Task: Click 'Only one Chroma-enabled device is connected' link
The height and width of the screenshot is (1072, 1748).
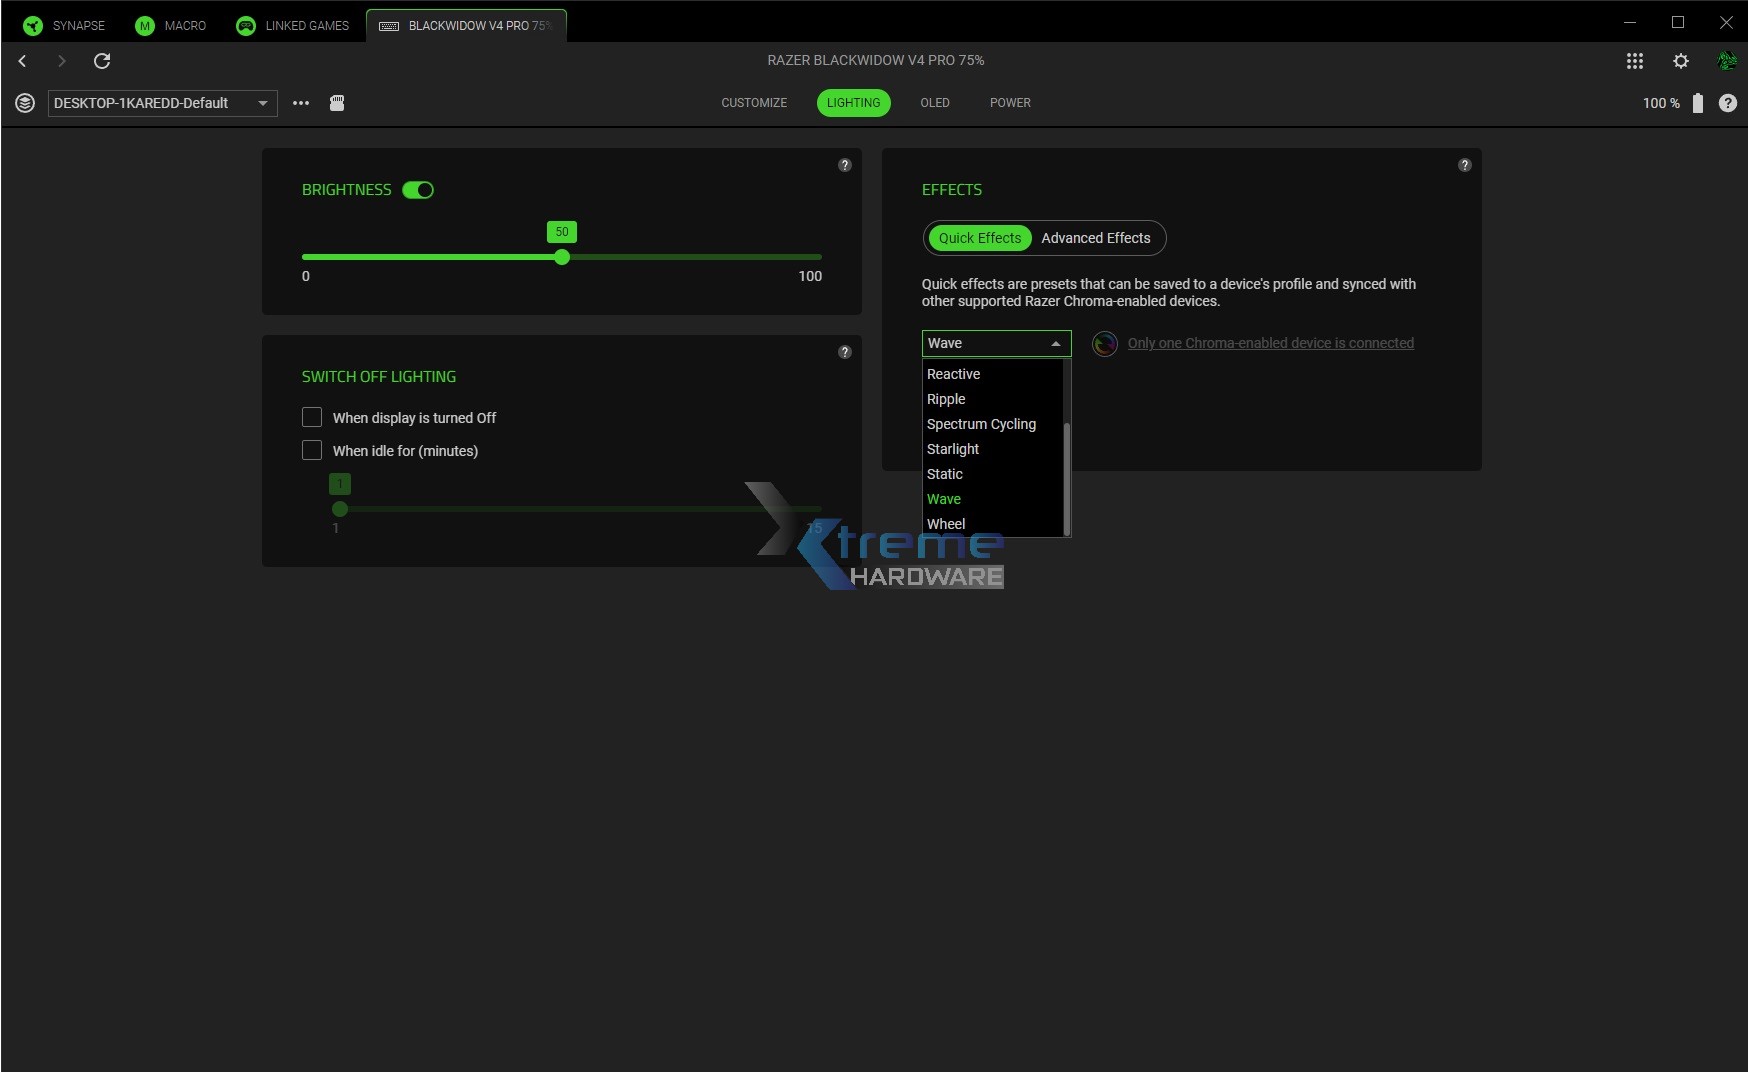Action: tap(1270, 343)
